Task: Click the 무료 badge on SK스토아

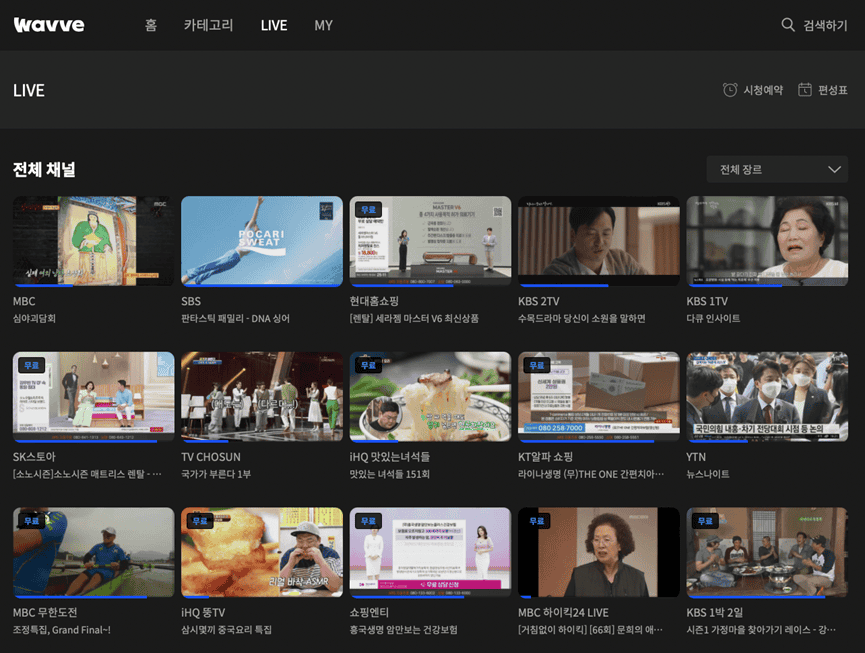Action: pos(31,365)
